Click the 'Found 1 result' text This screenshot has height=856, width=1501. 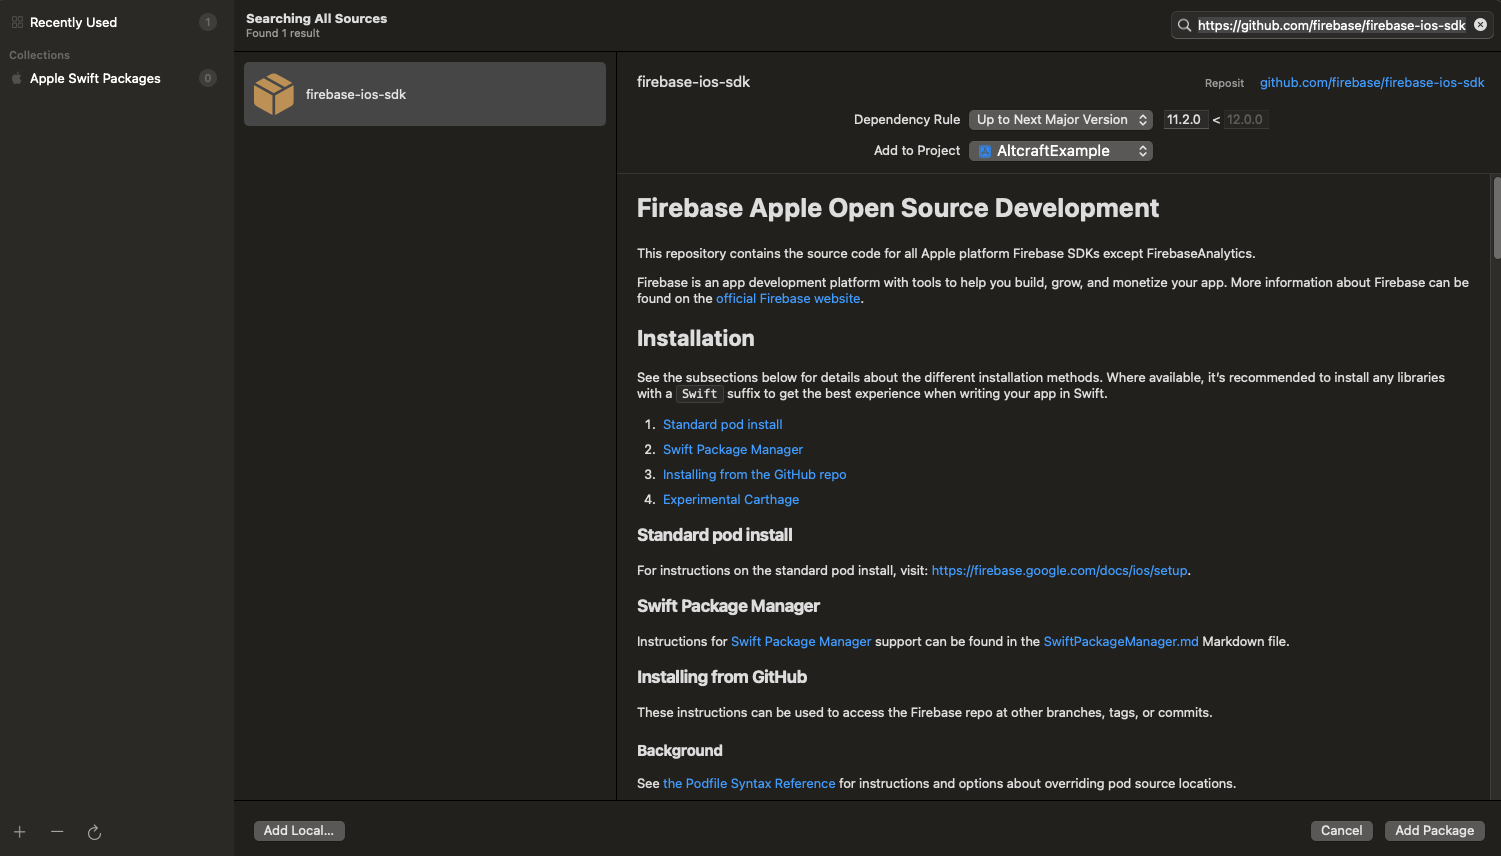tap(283, 33)
